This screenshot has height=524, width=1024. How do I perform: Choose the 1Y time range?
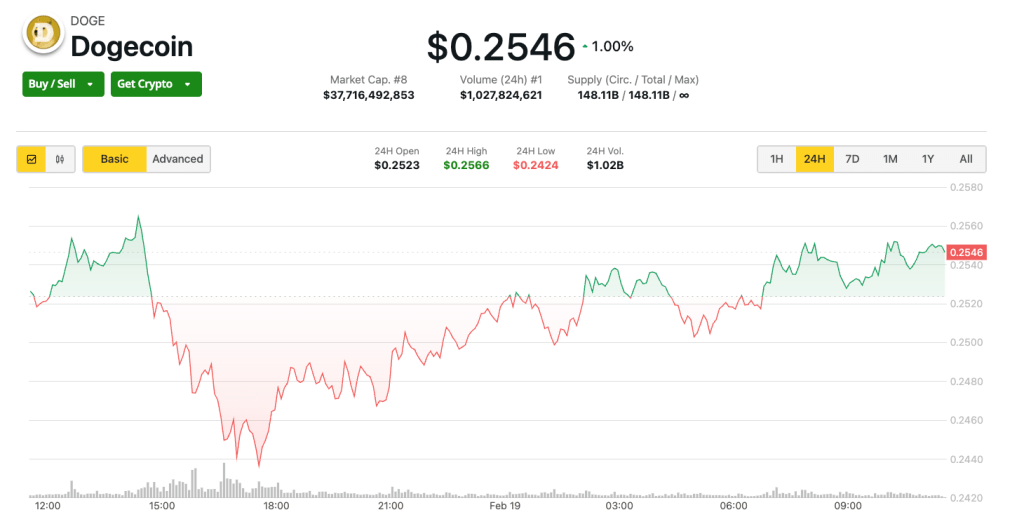pos(928,159)
